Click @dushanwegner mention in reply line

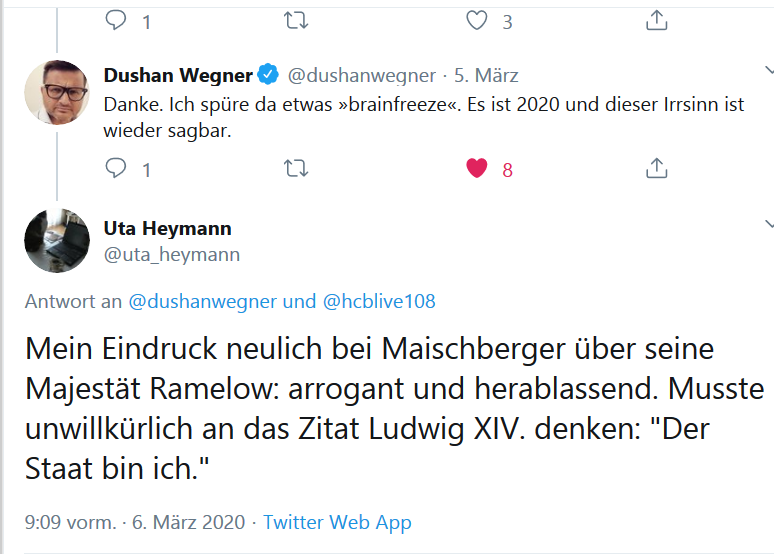tap(203, 301)
